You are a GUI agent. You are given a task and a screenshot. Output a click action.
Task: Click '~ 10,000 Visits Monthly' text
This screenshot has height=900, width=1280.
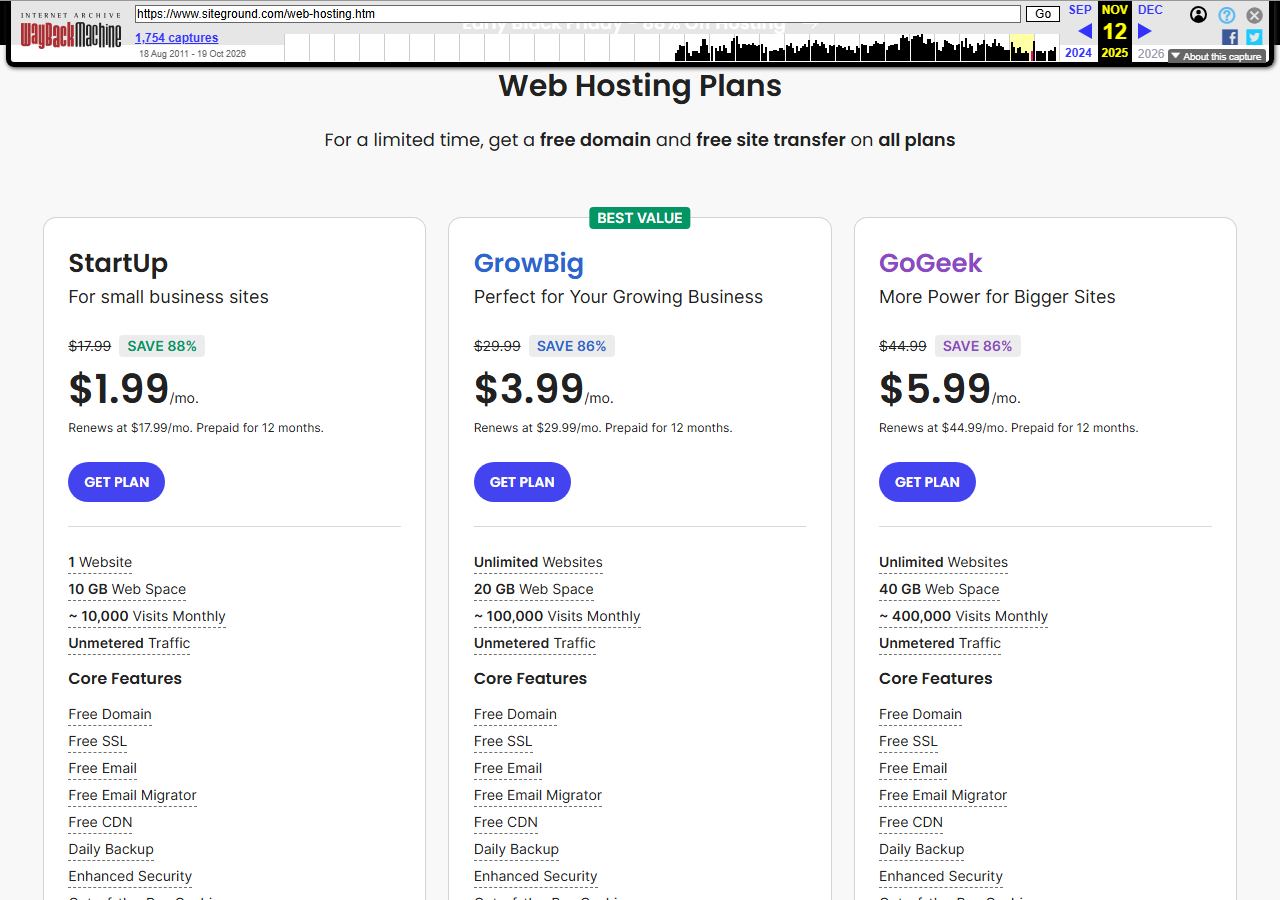147,617
